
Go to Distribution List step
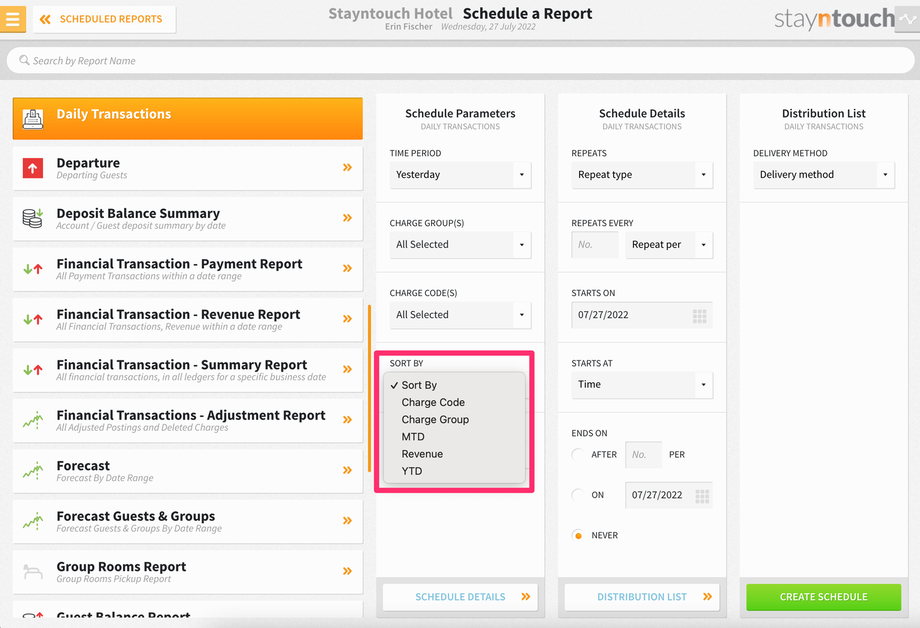click(642, 597)
